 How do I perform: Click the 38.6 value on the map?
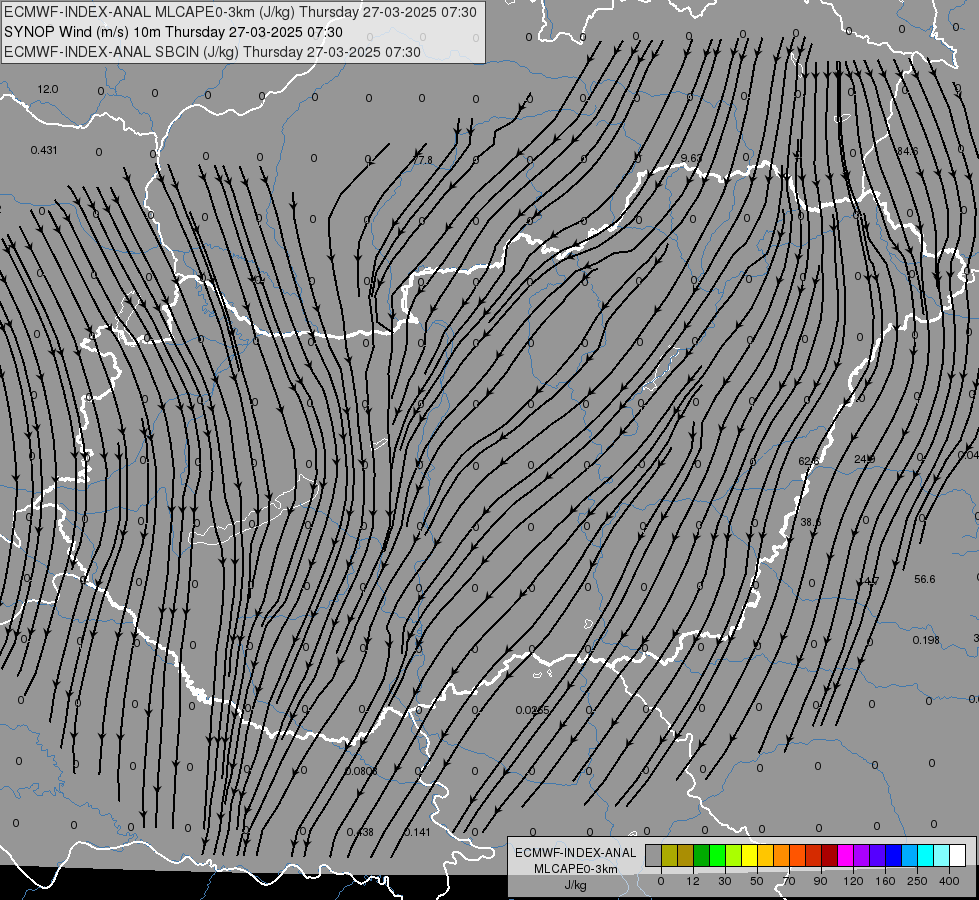click(810, 522)
